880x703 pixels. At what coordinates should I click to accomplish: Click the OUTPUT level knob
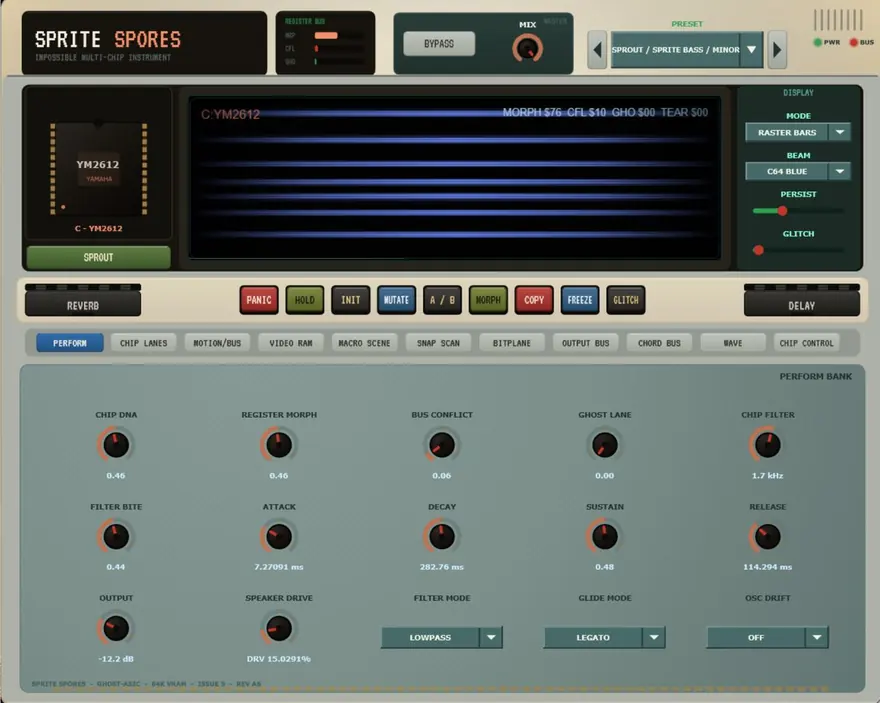116,628
